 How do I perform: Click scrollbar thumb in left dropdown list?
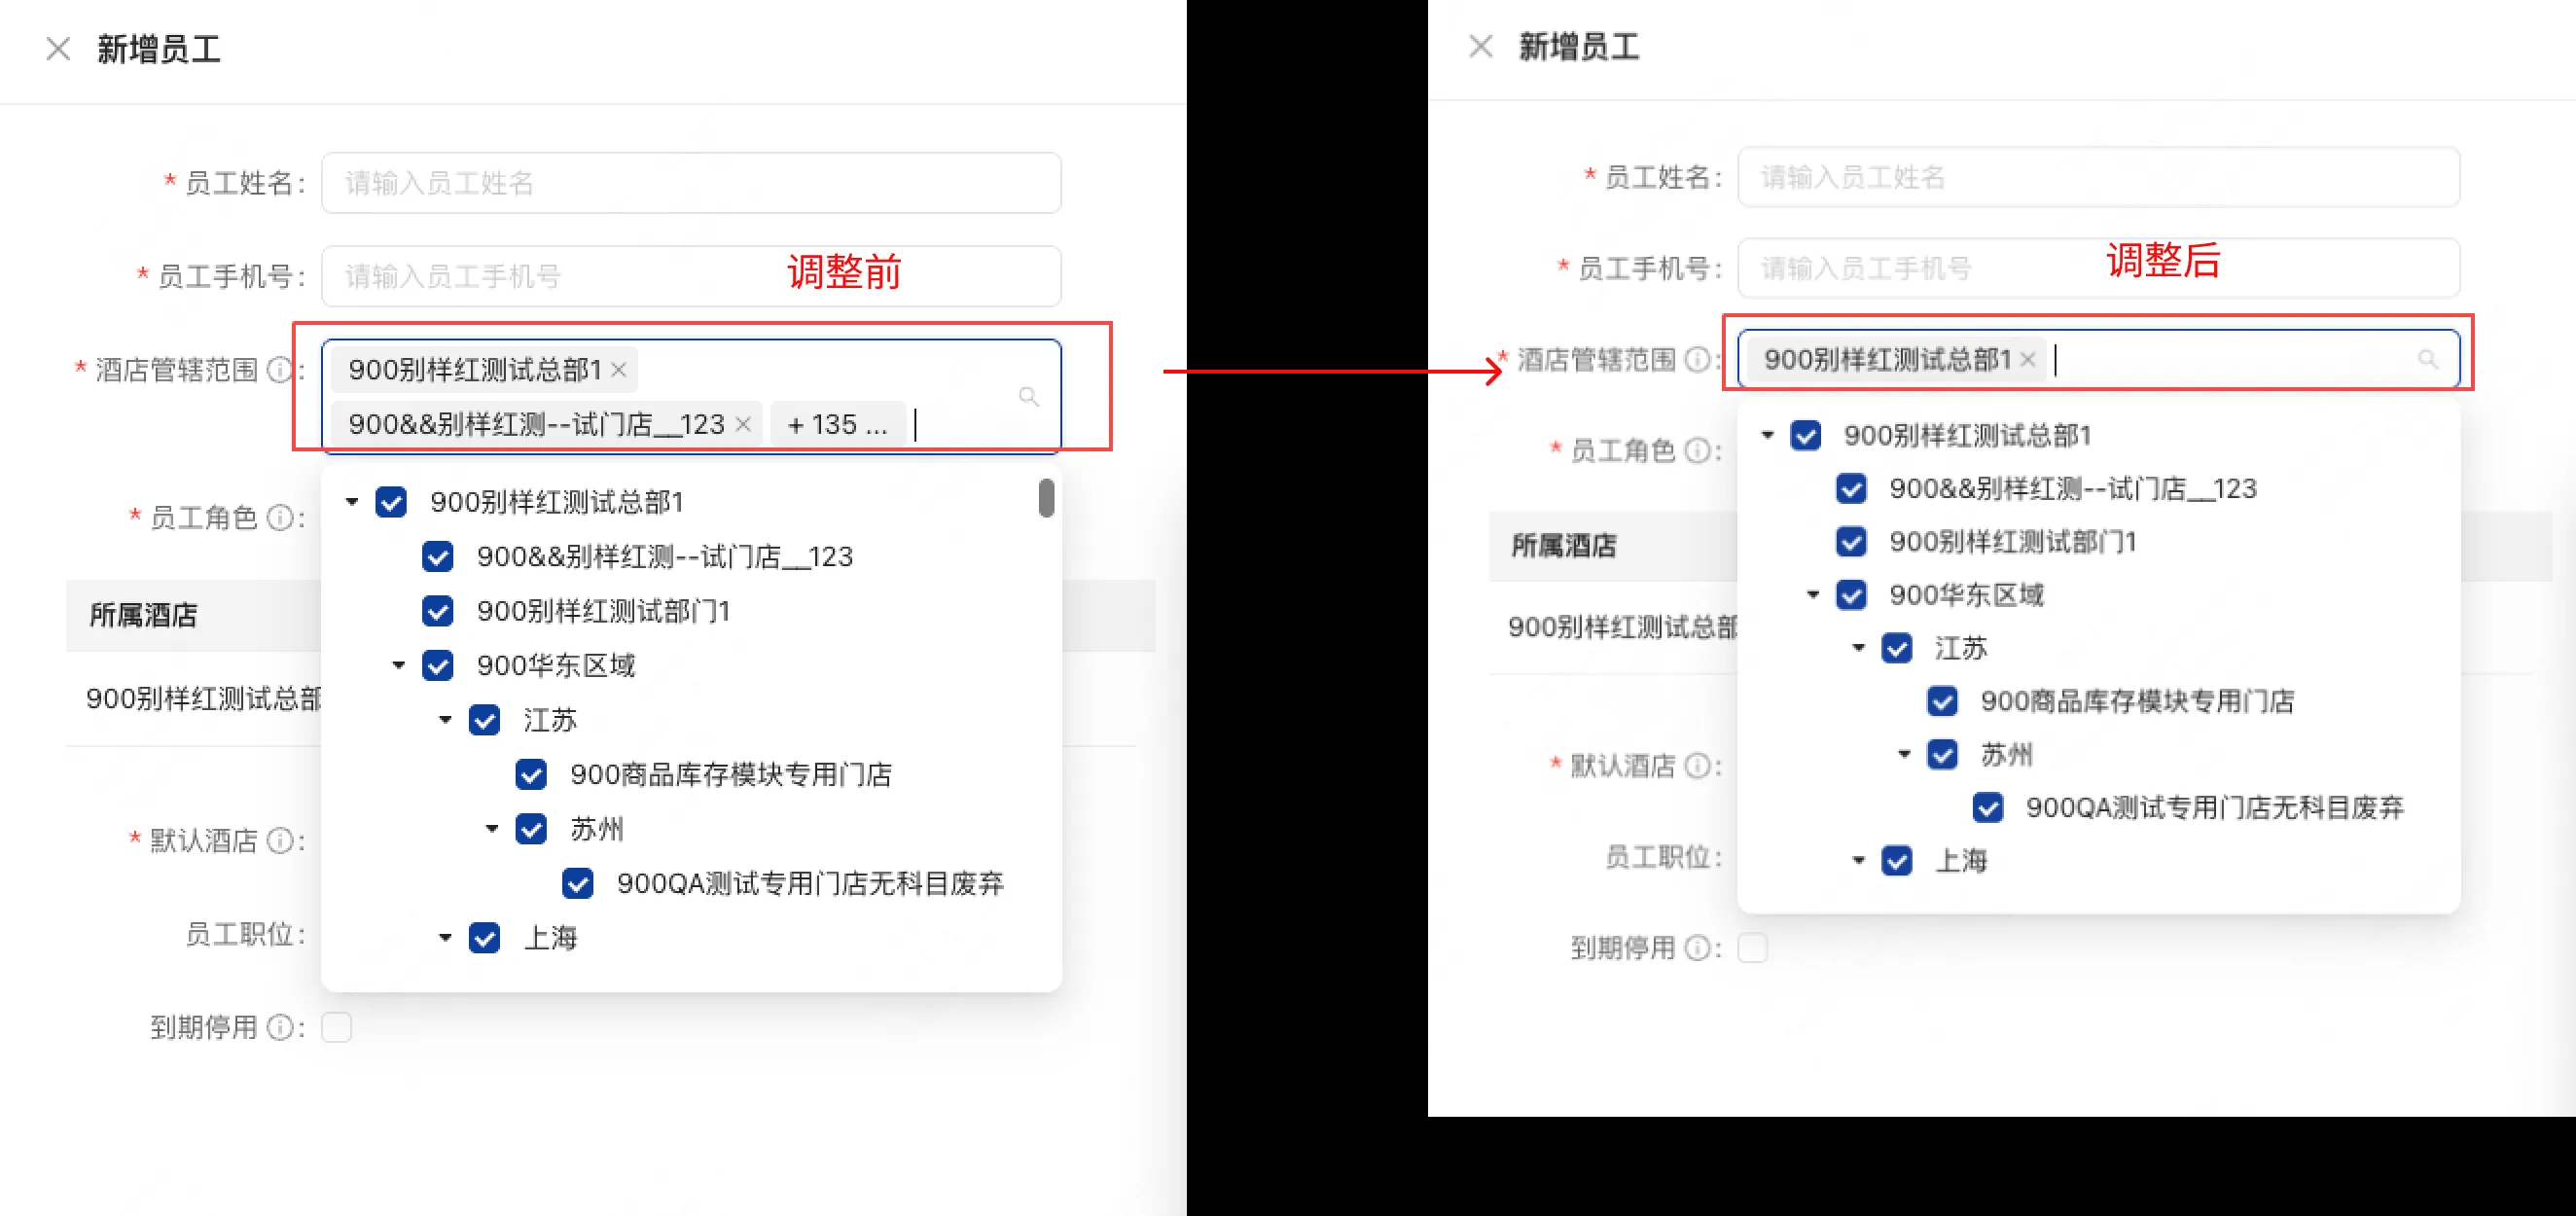(x=1046, y=498)
